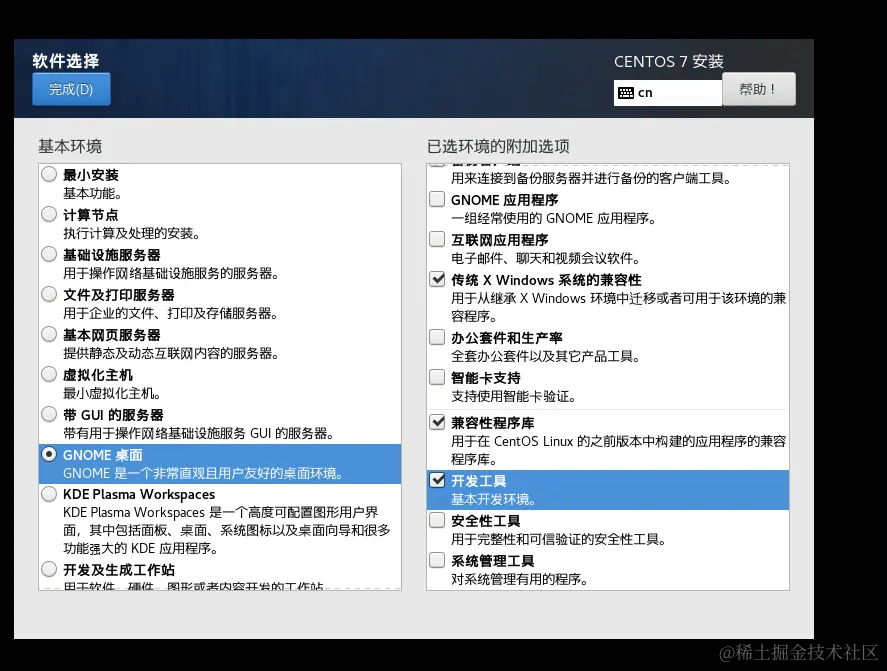Select 基础设施服务器 radio button
Viewport: 887px width, 671px height.
(x=49, y=255)
